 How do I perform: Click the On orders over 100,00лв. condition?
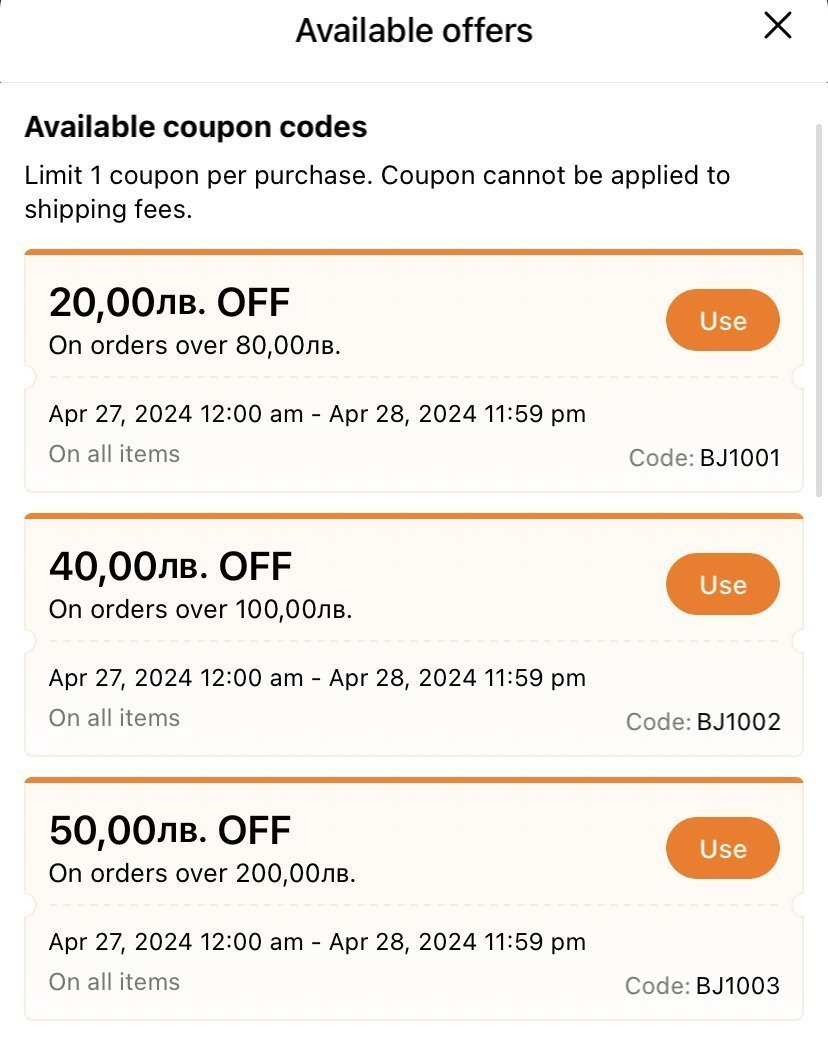coord(200,610)
